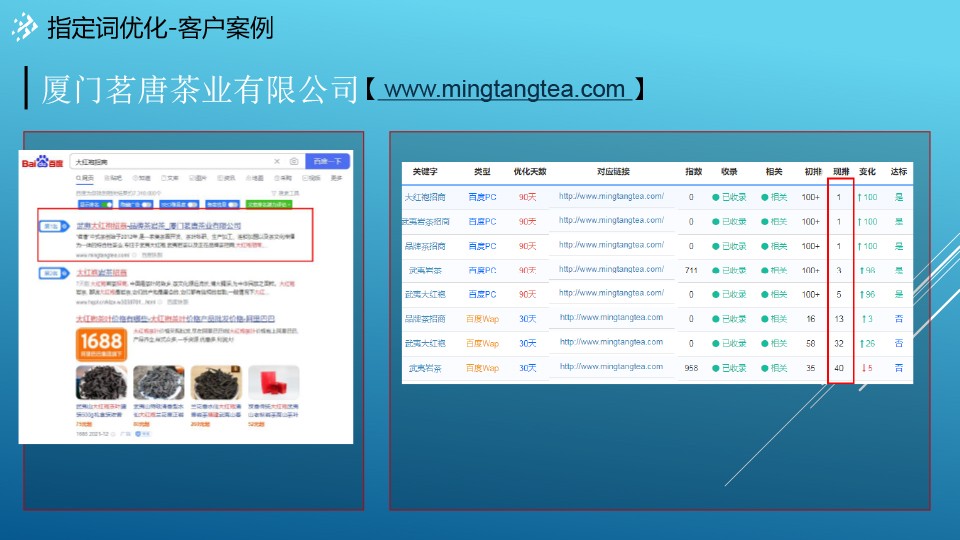The width and height of the screenshot is (960, 540).
Task: Open the link in 大红袍招商 row
Action: coord(611,197)
